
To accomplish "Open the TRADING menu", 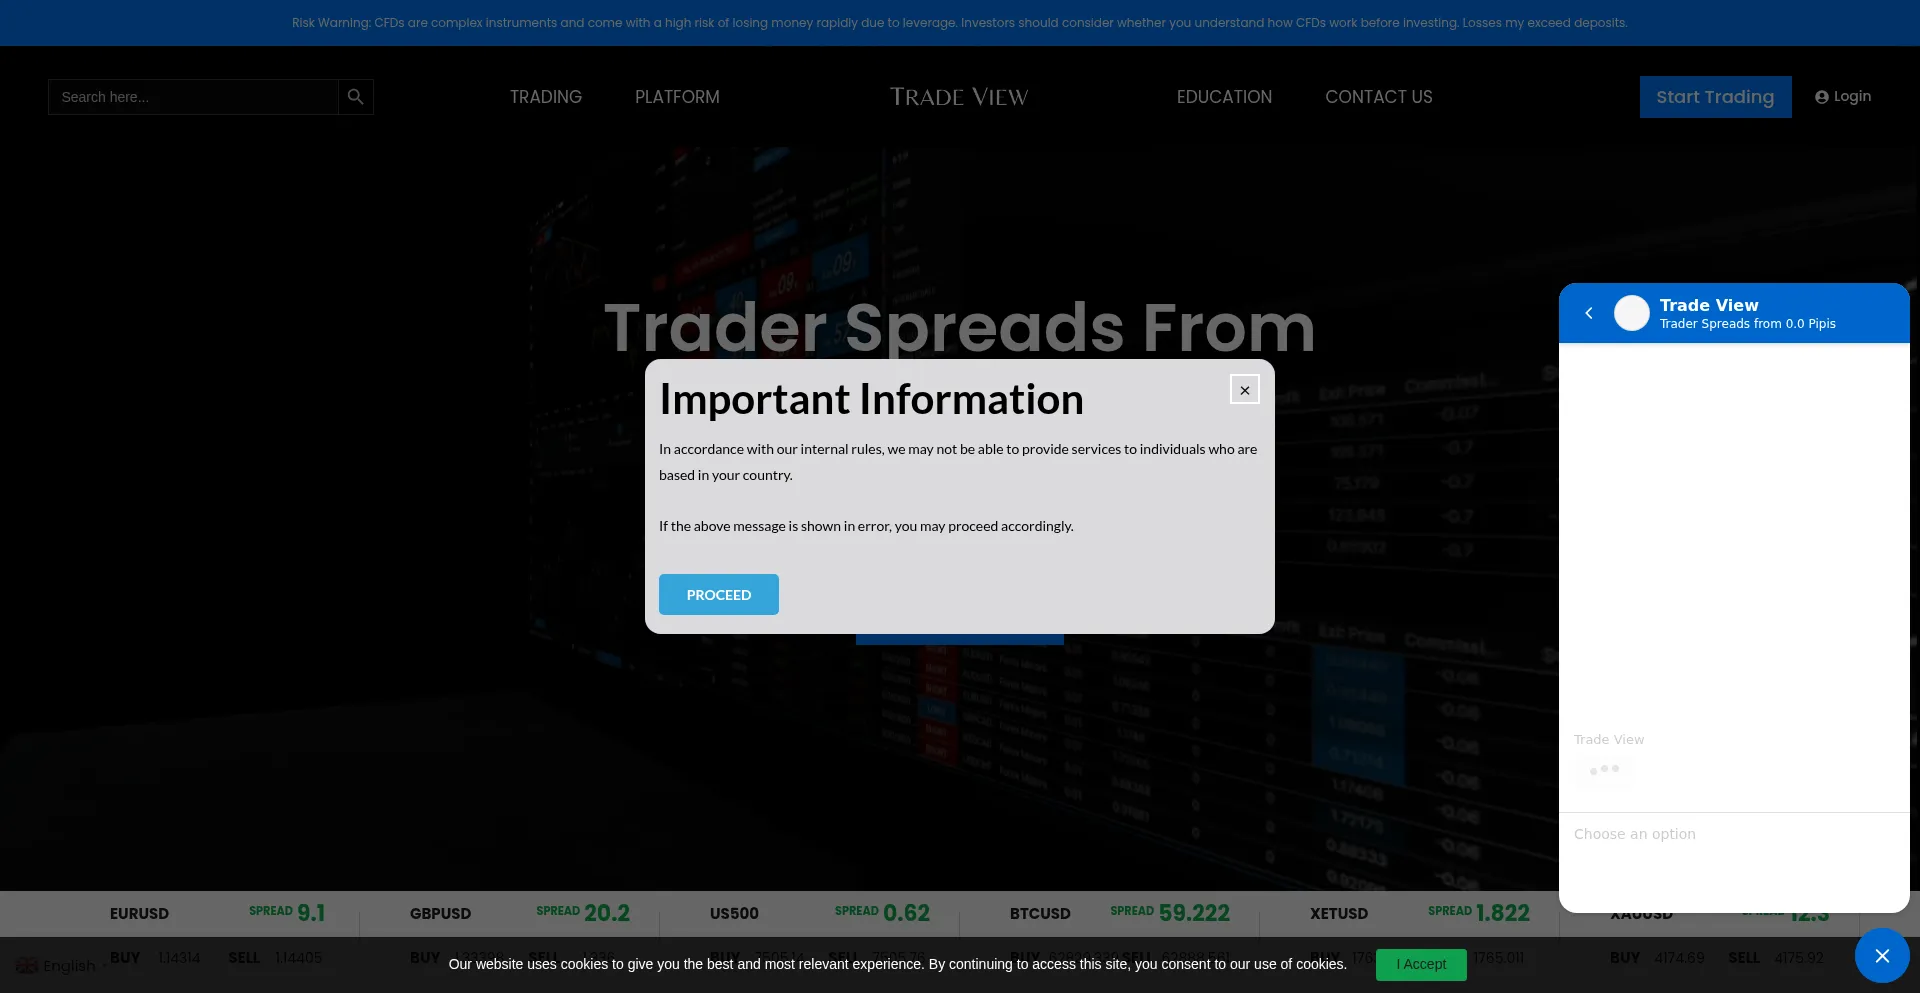I will coord(546,97).
